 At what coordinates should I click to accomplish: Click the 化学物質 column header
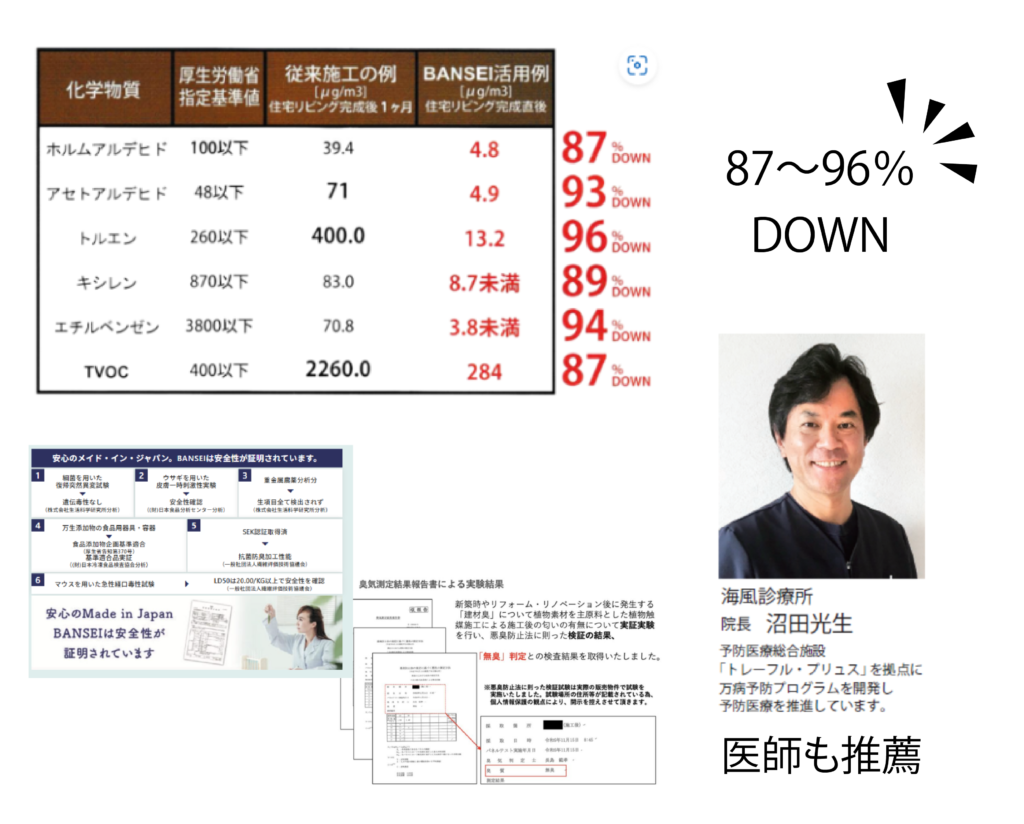[x=103, y=90]
